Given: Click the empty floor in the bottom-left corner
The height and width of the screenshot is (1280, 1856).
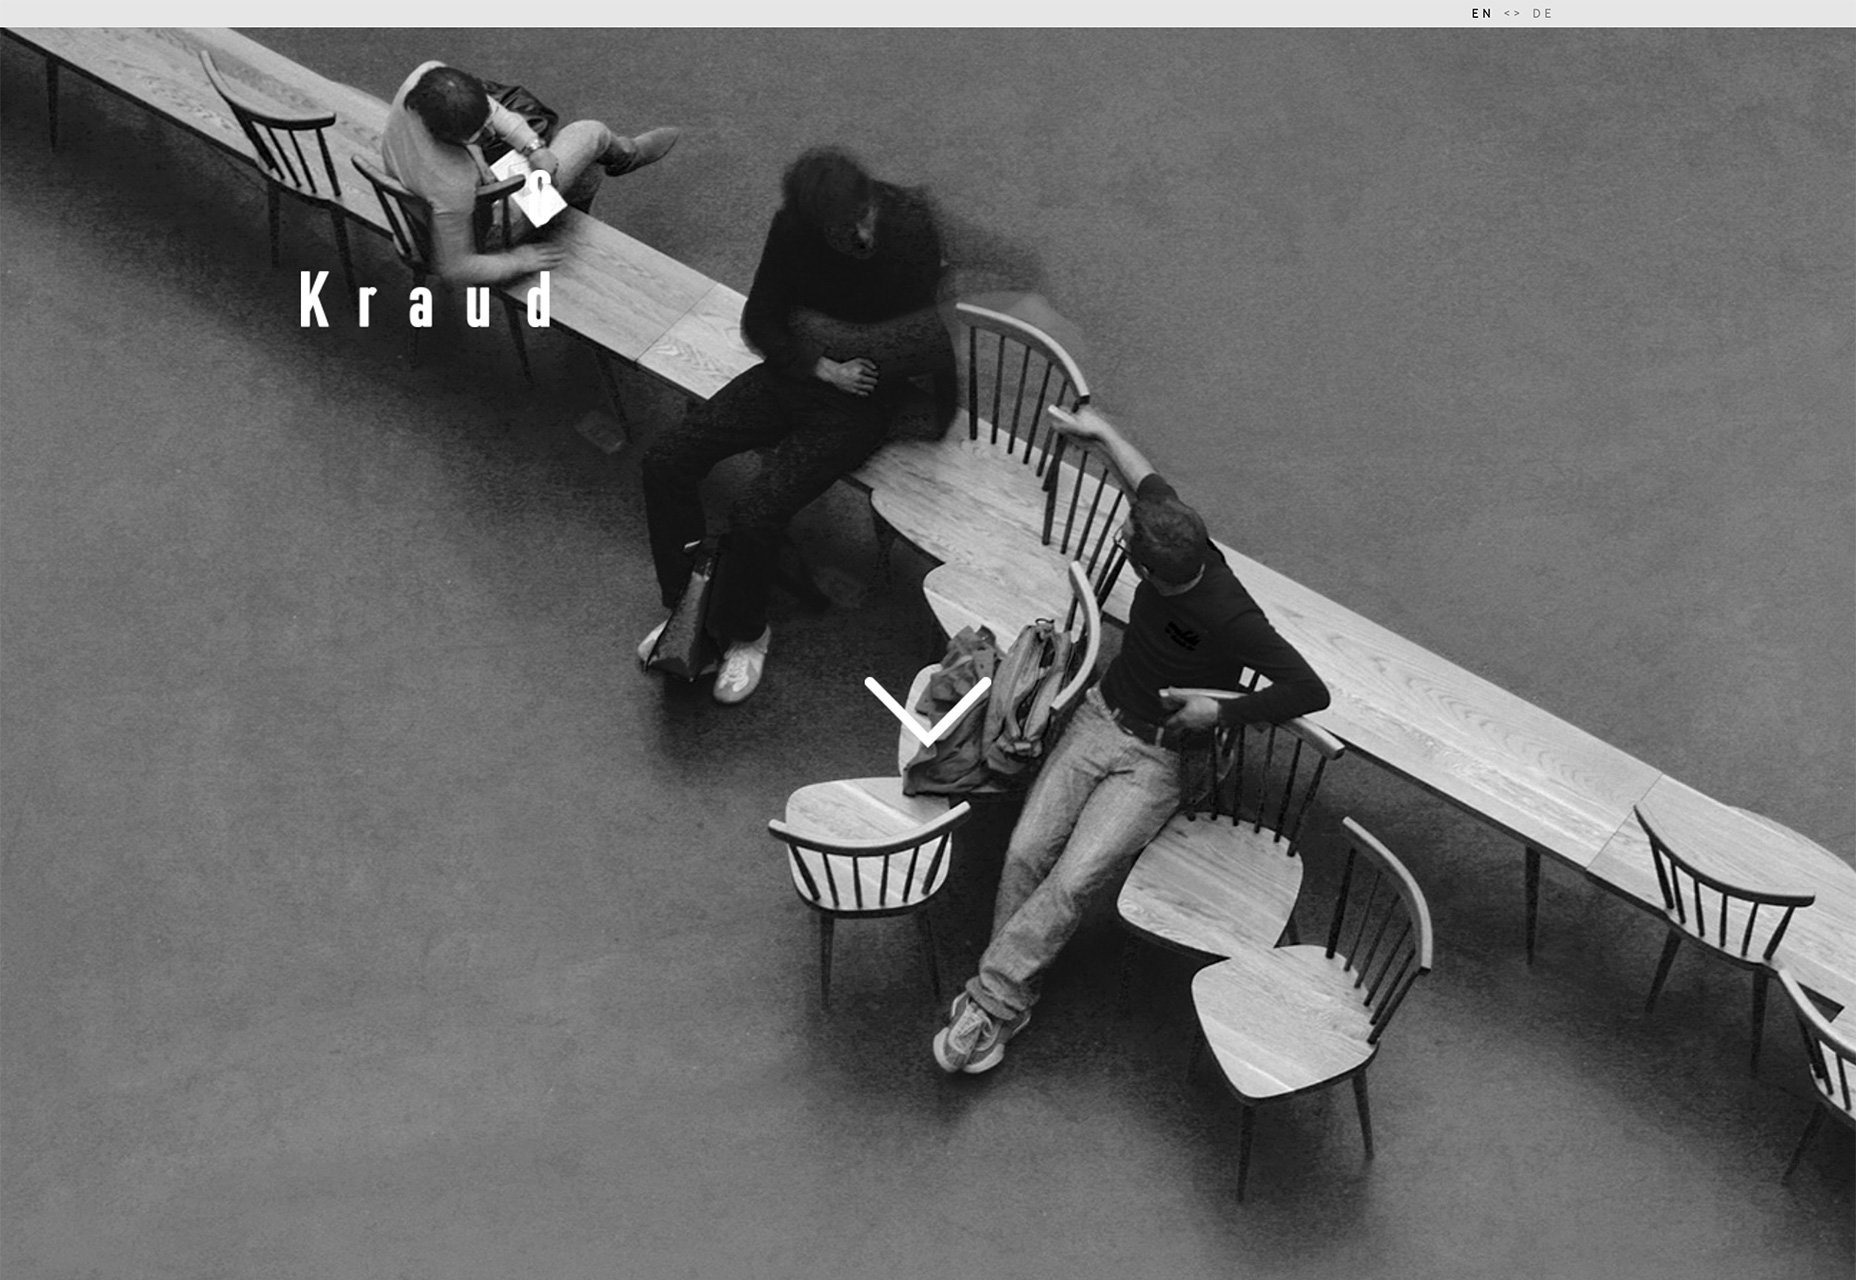Looking at the screenshot, I should [200, 1150].
